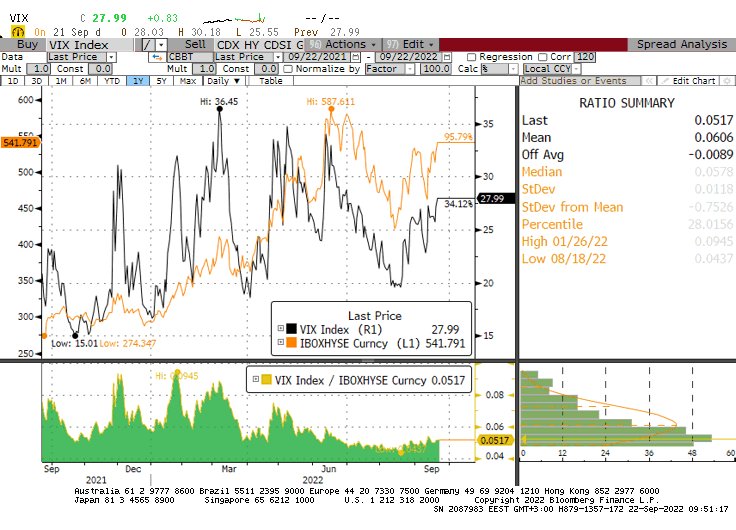Screen dimensions: 736x530
Task: Click the Buy side Mult 1.0 field
Action: (x=38, y=69)
